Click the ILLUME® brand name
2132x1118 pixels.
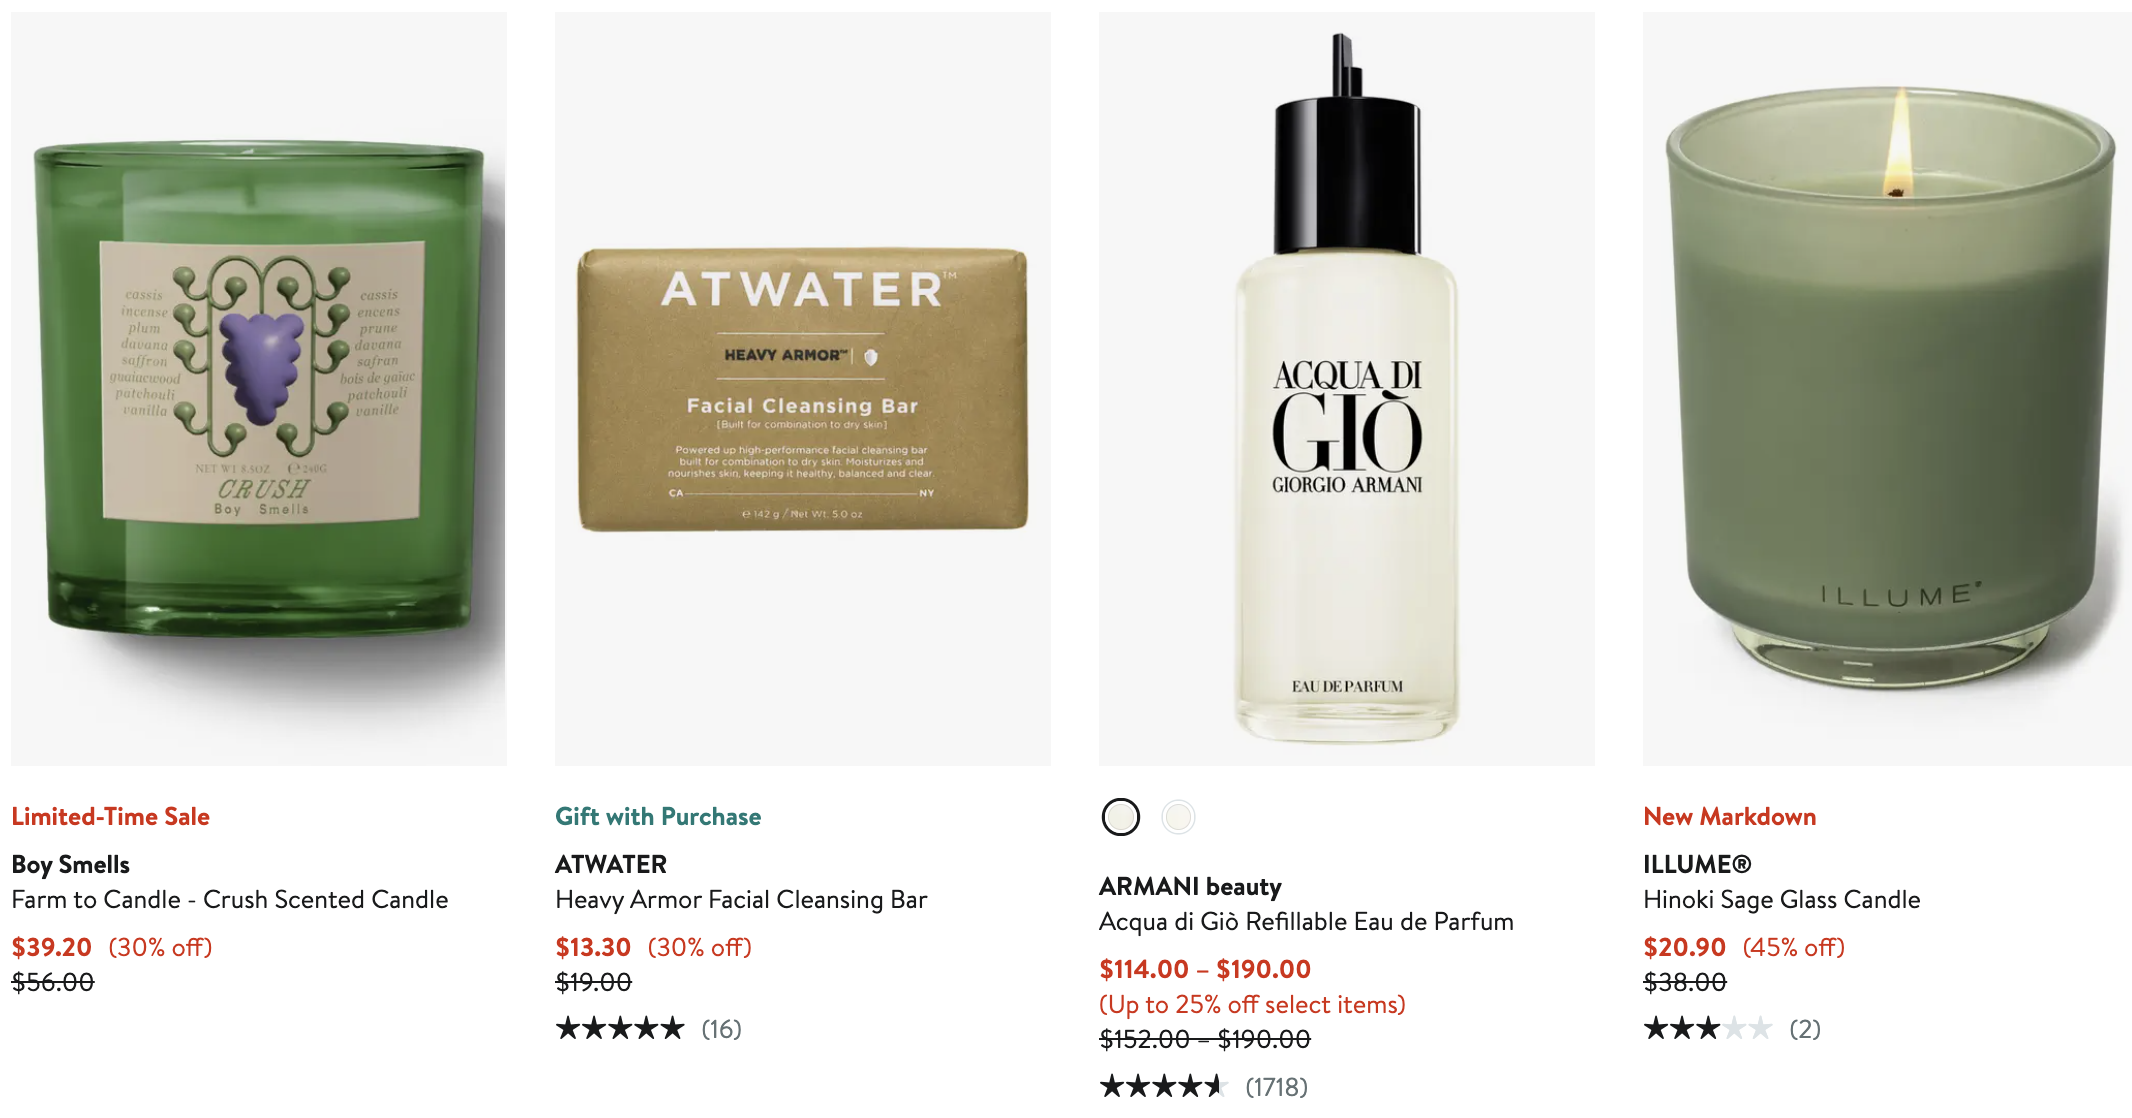[1697, 864]
